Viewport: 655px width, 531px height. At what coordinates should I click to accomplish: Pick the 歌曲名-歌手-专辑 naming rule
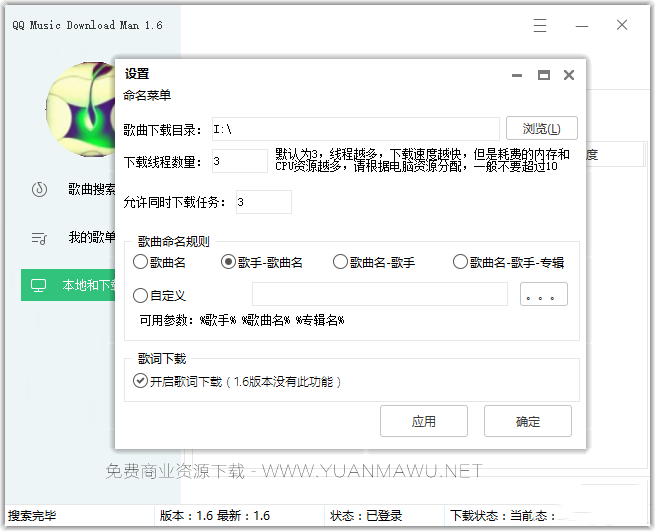point(460,262)
